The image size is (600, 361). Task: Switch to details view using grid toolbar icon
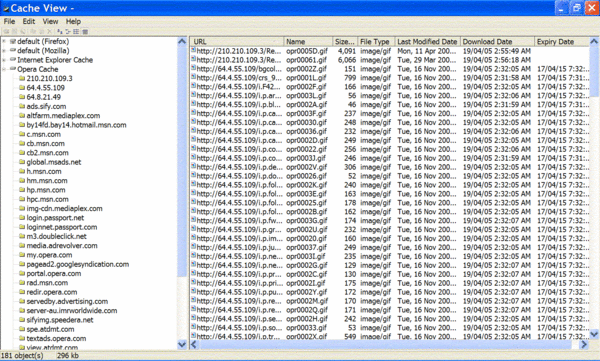point(76,32)
